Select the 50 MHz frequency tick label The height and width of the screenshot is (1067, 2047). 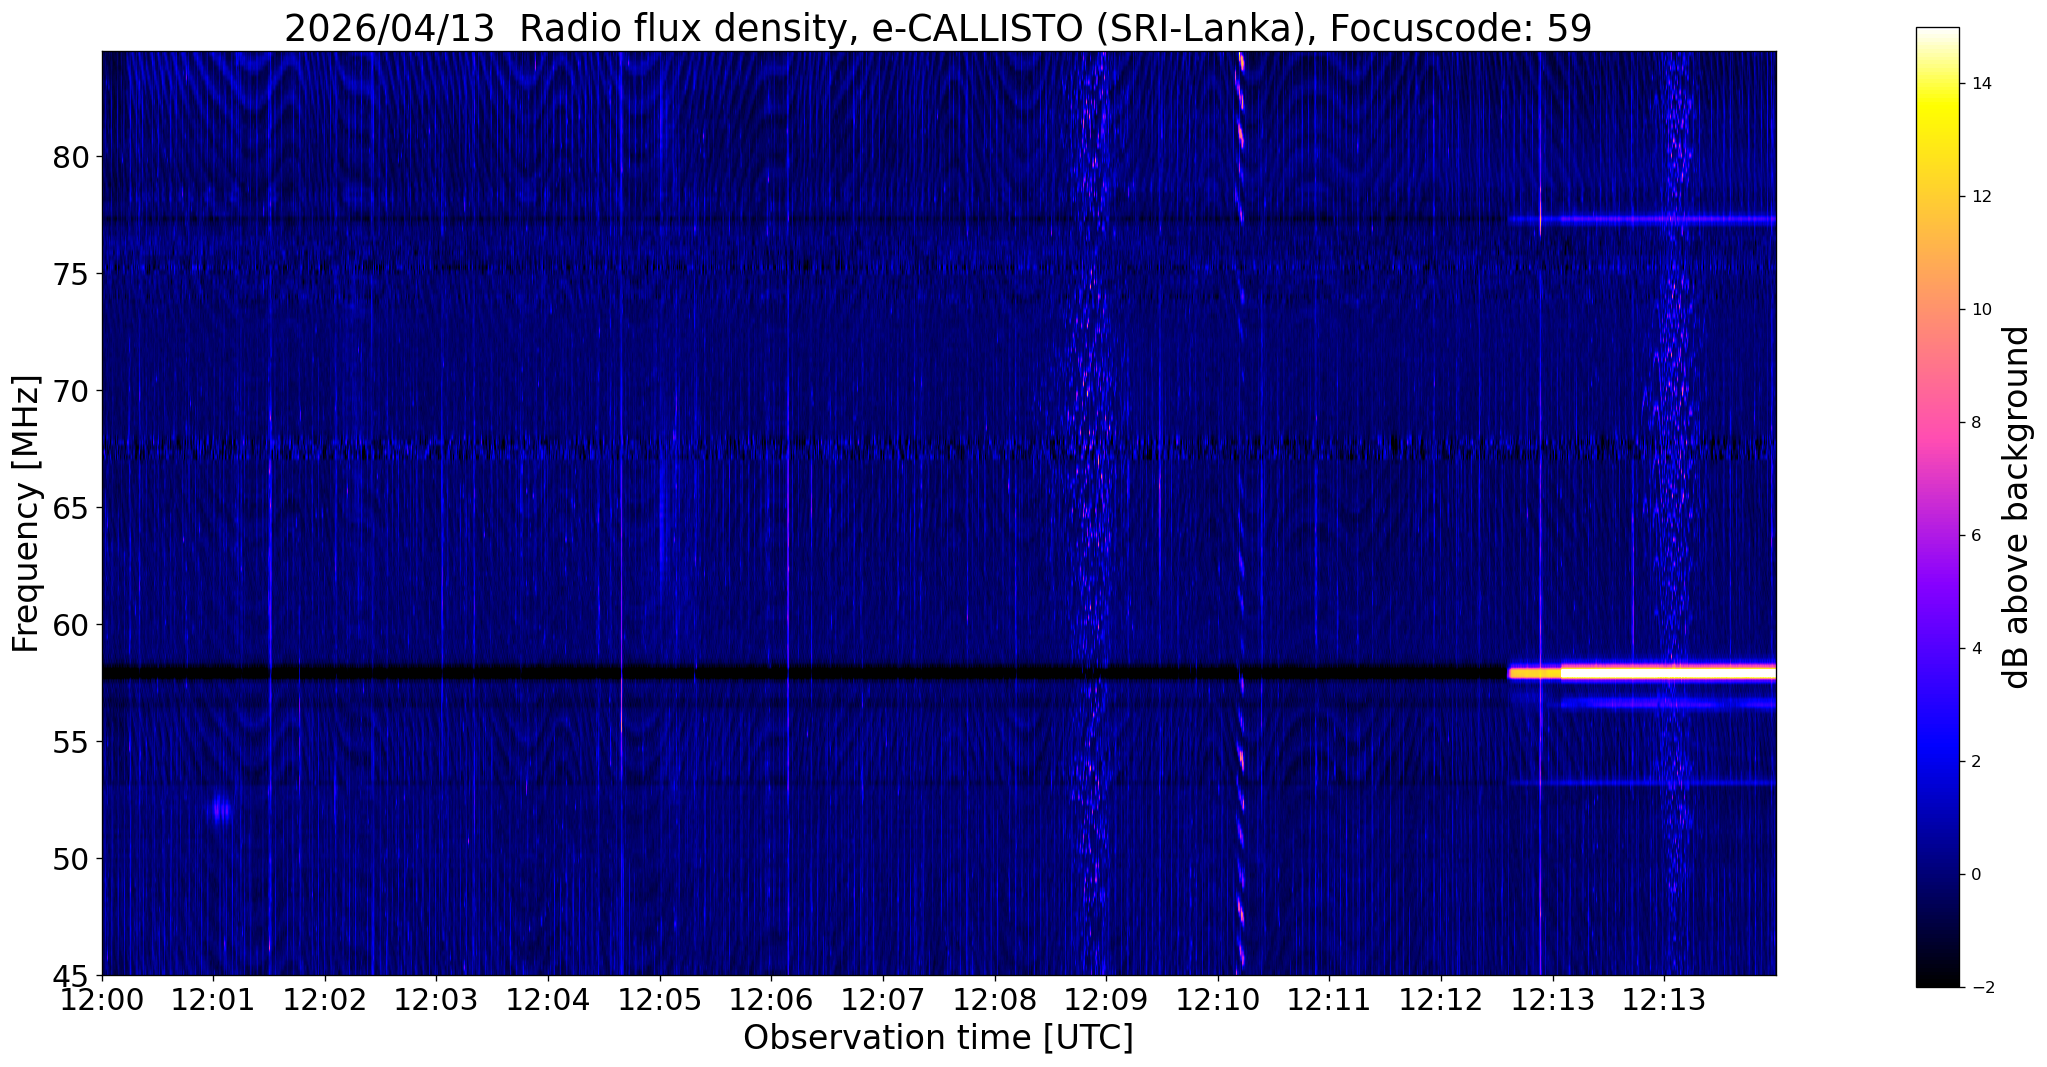point(70,859)
